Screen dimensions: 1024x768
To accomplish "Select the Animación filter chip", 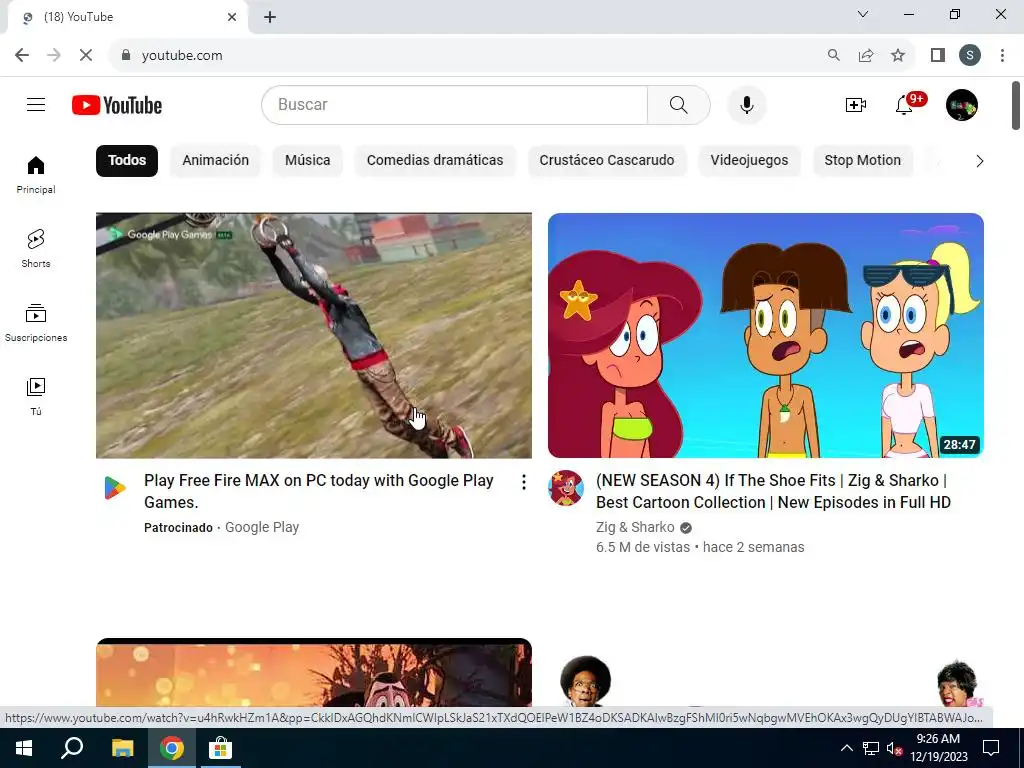I will pyautogui.click(x=216, y=161).
